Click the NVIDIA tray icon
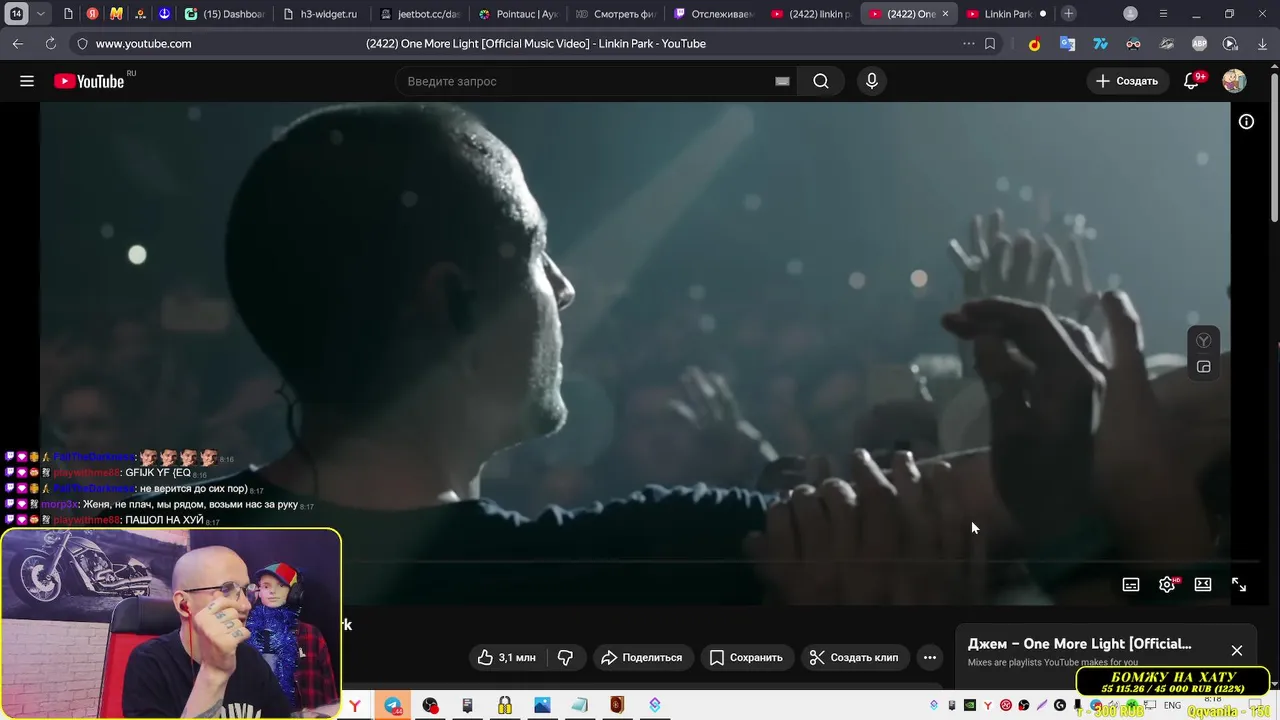 tap(970, 705)
